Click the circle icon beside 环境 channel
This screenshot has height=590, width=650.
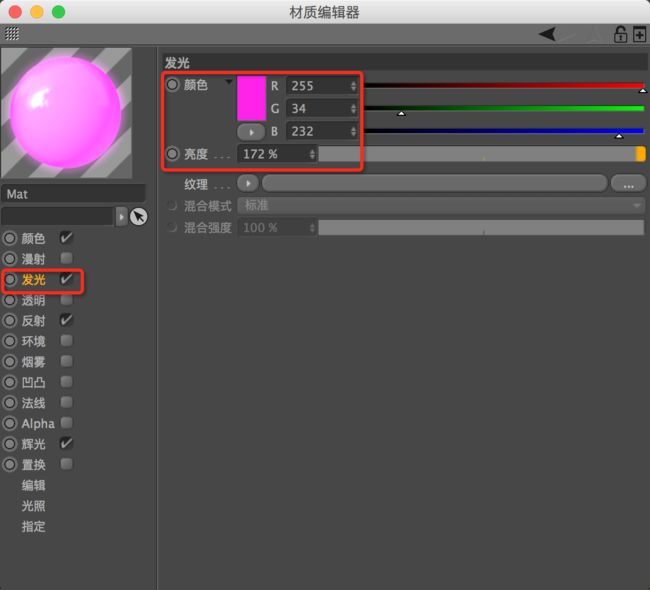tap(10, 341)
